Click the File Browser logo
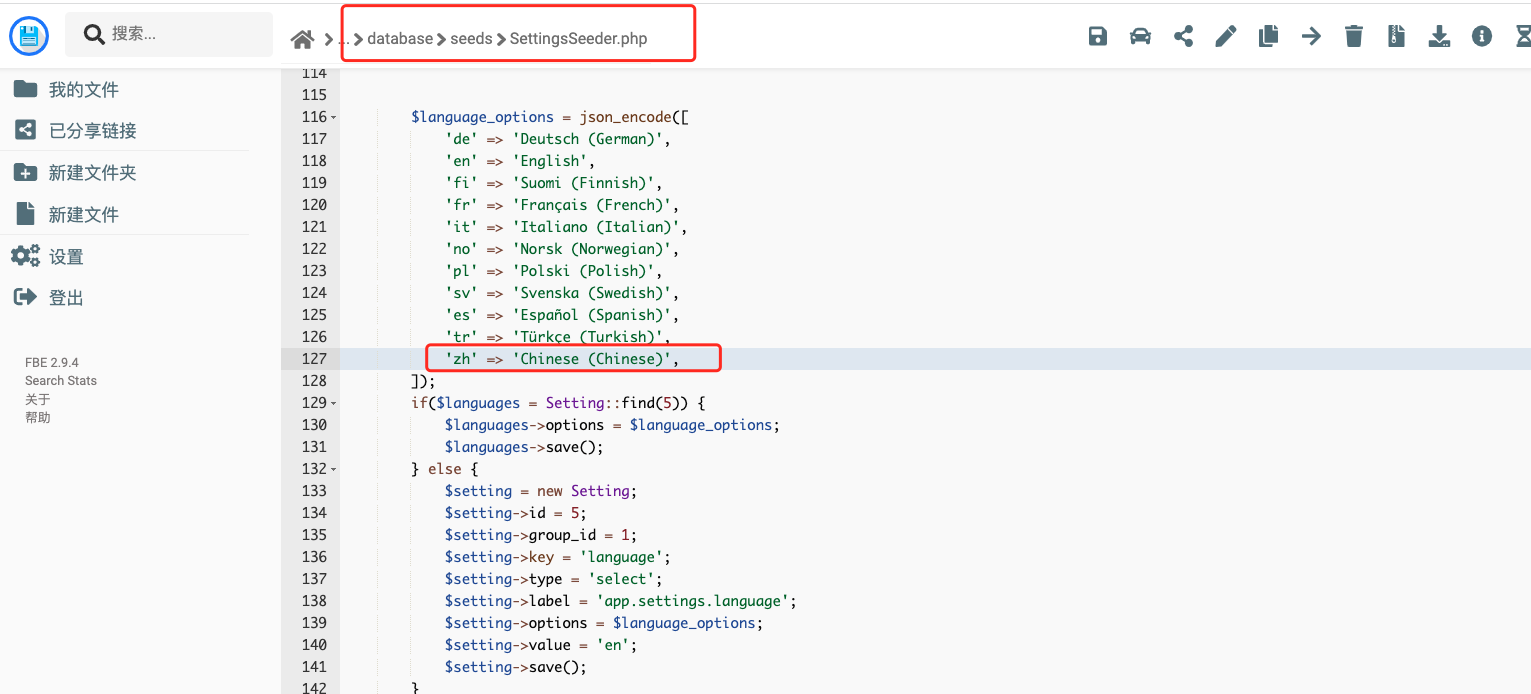The image size is (1531, 694). (29, 37)
